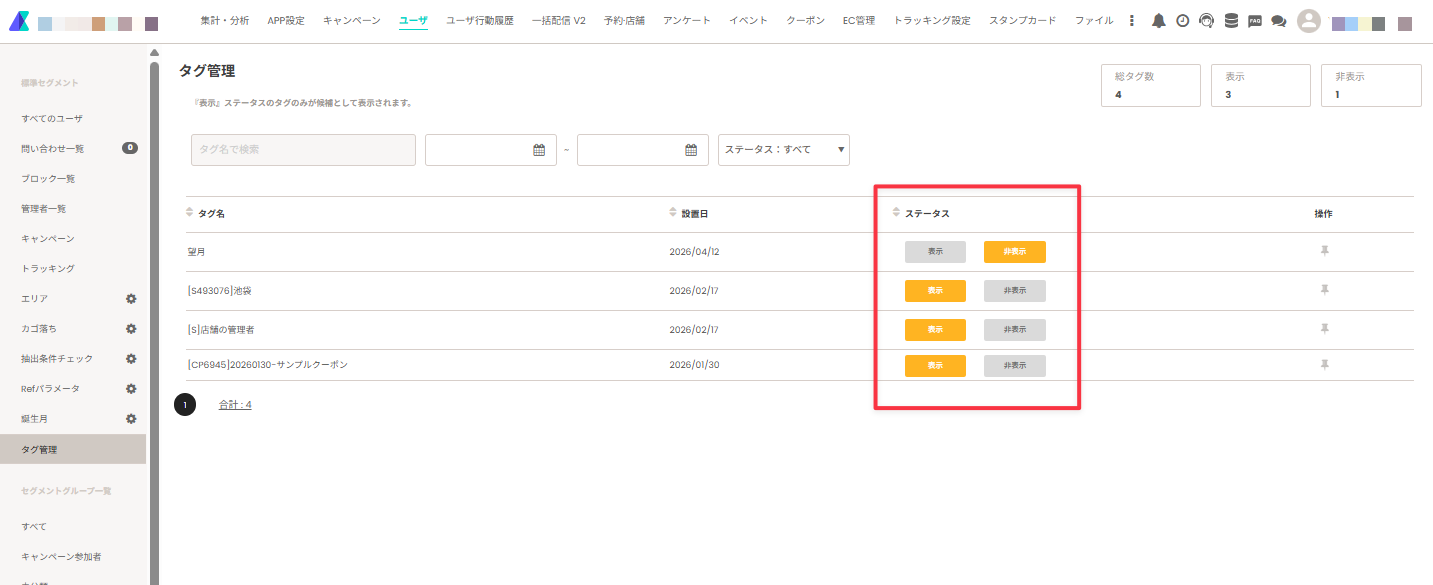This screenshot has height=585, width=1433.
Task: Set [S493076]池袋 tag status to 表示
Action: point(935,291)
